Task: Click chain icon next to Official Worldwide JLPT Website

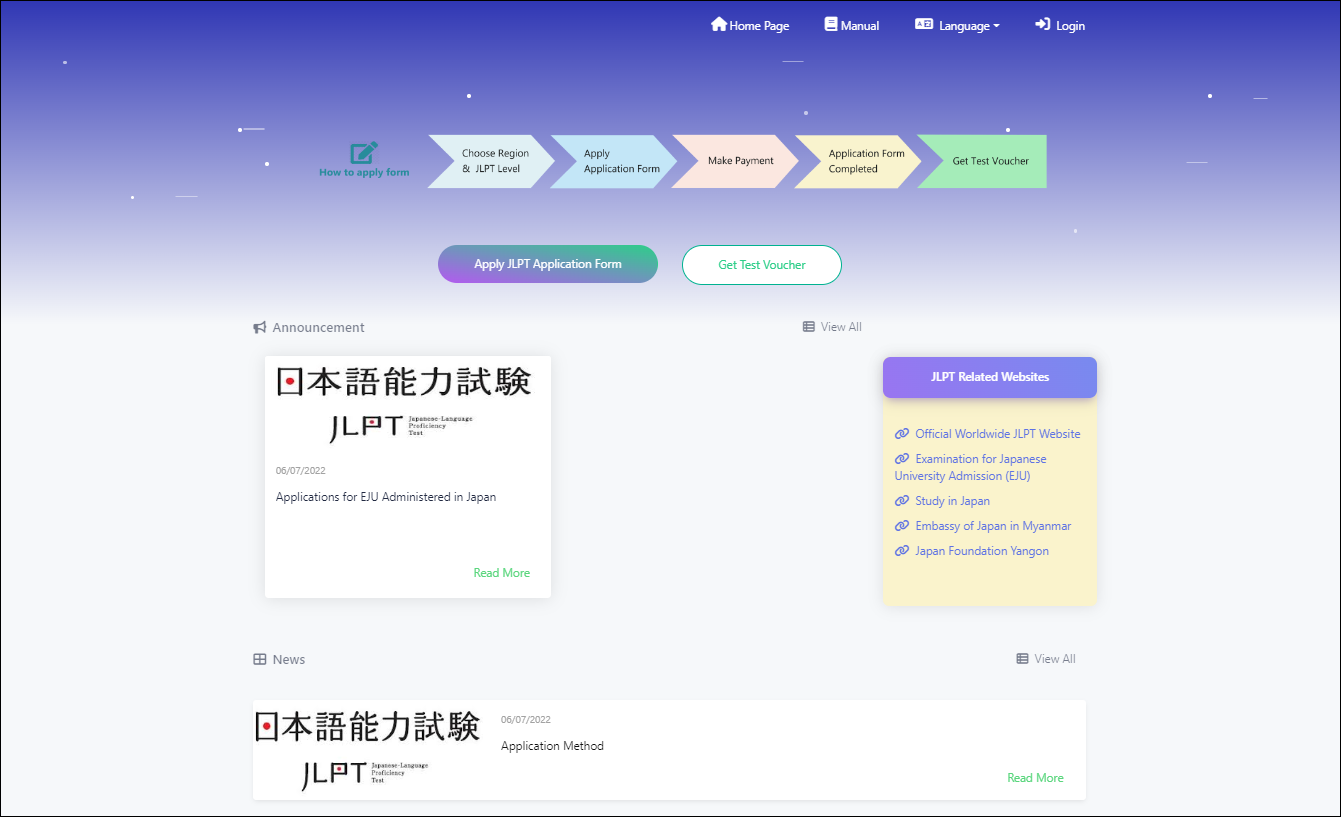Action: (x=902, y=434)
